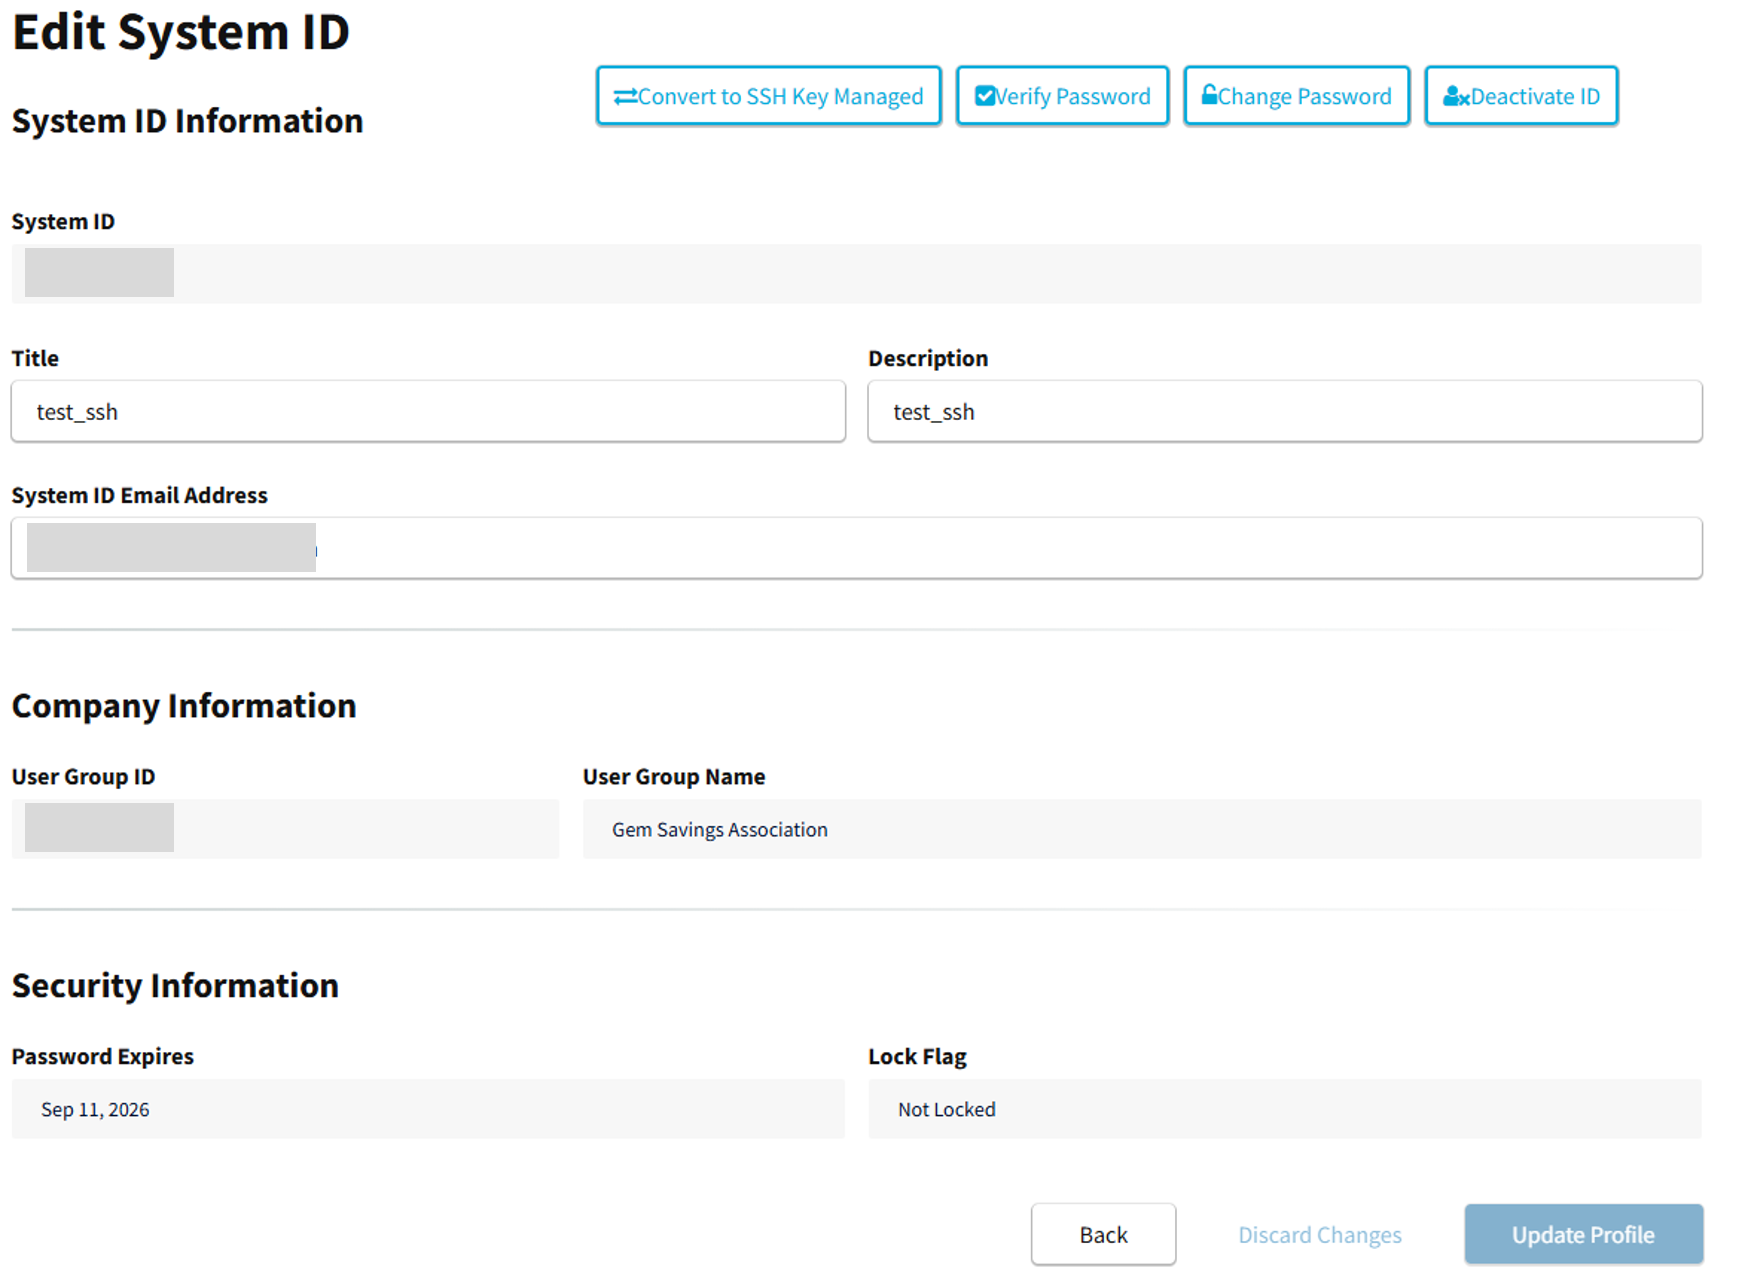Save with the Update Profile button
1742x1283 pixels.
pyautogui.click(x=1583, y=1235)
